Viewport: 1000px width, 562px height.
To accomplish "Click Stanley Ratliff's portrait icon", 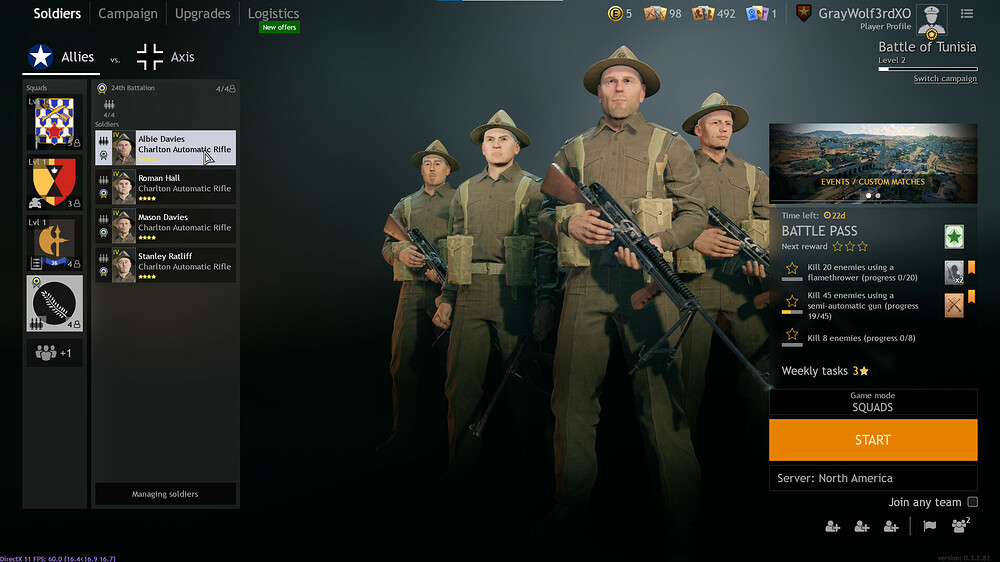I will coord(123,265).
